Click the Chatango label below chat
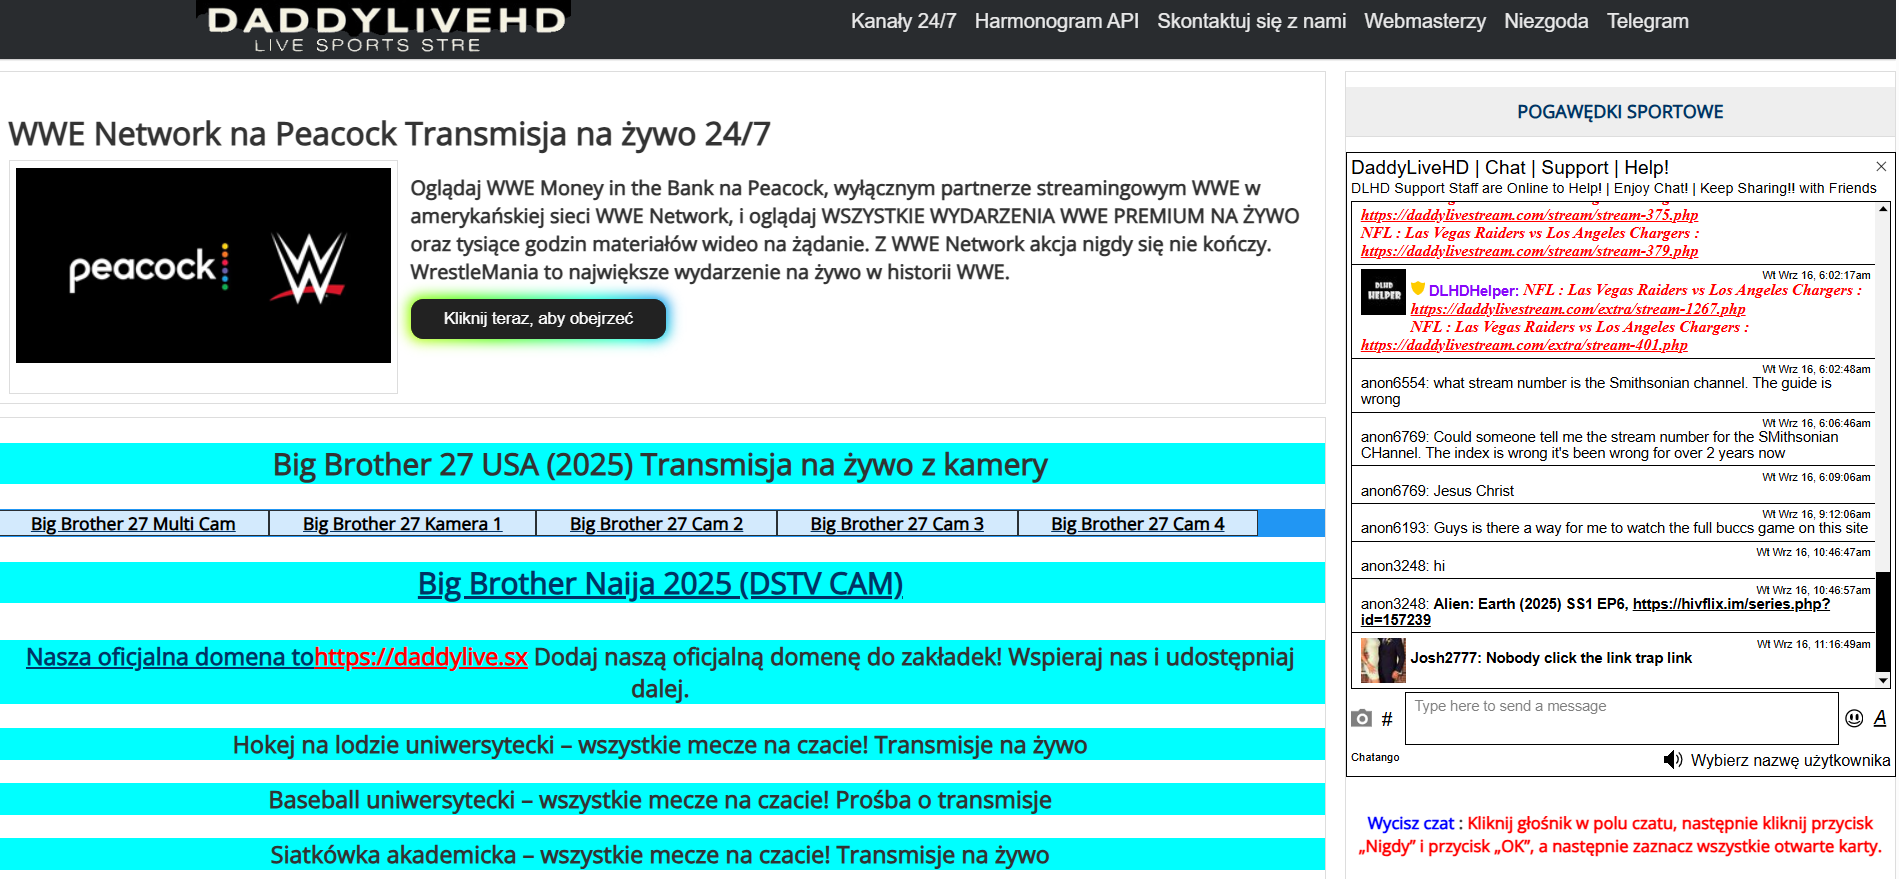Image resolution: width=1899 pixels, height=879 pixels. tap(1375, 757)
